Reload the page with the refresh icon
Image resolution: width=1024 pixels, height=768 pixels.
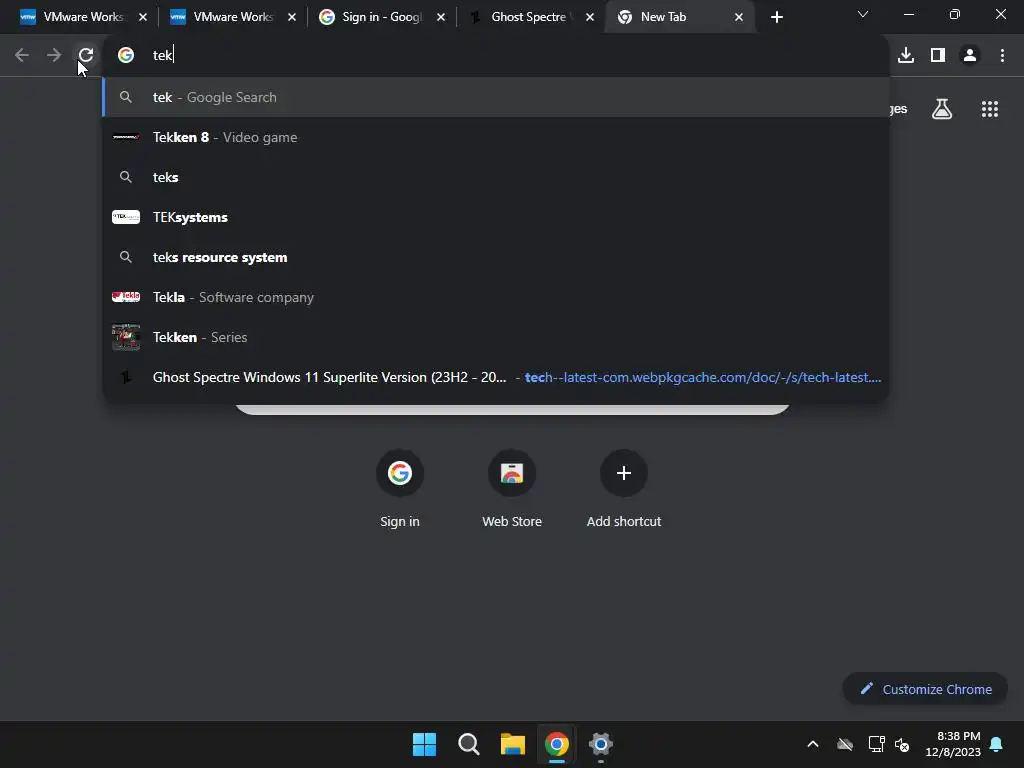pyautogui.click(x=86, y=56)
